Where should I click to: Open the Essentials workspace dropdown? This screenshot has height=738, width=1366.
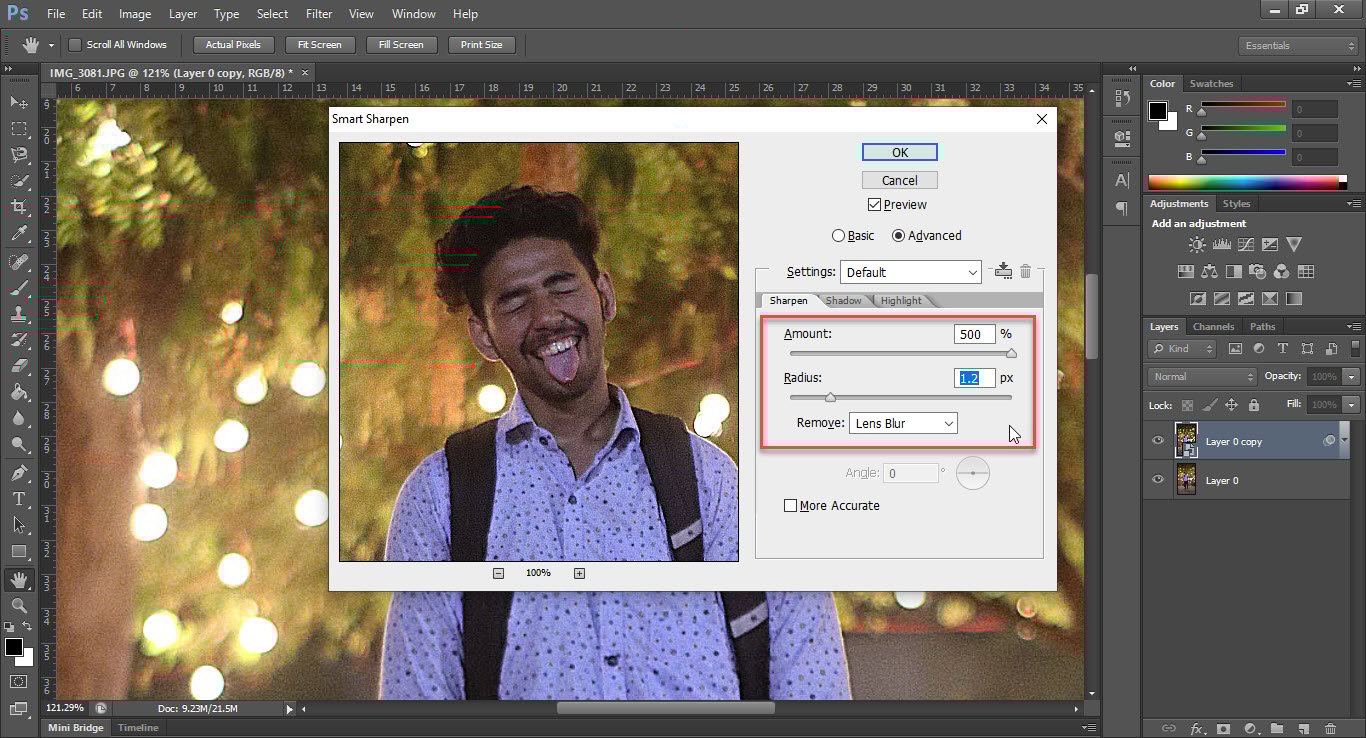tap(1298, 46)
